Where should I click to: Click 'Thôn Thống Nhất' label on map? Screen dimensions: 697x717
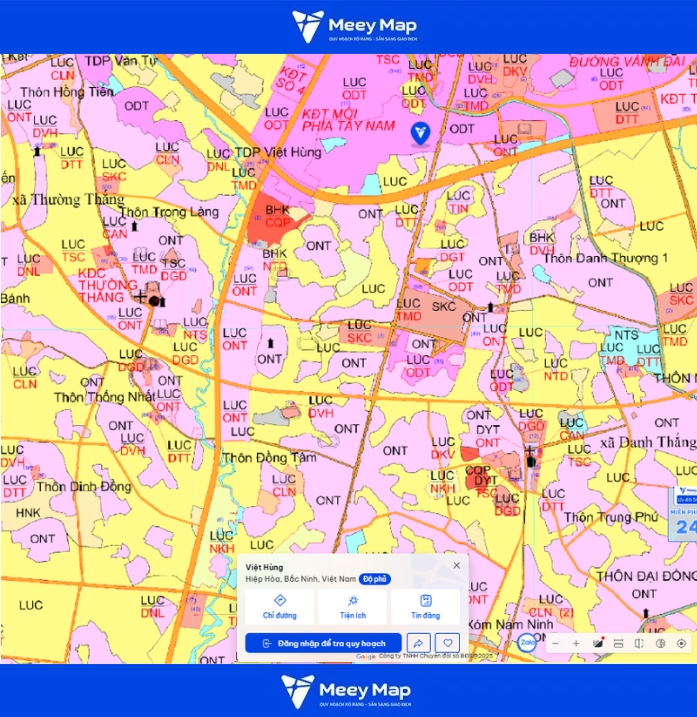tap(105, 397)
